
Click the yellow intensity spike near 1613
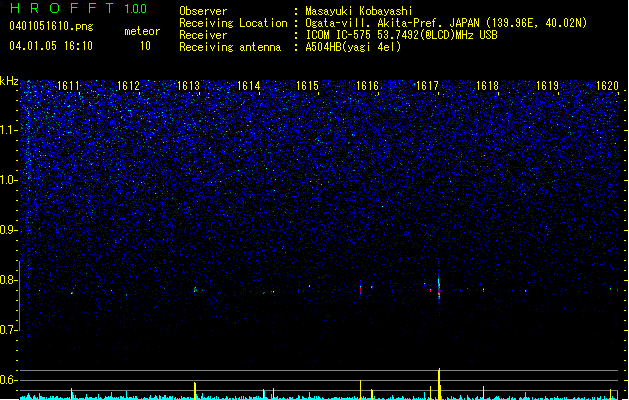tap(195, 391)
